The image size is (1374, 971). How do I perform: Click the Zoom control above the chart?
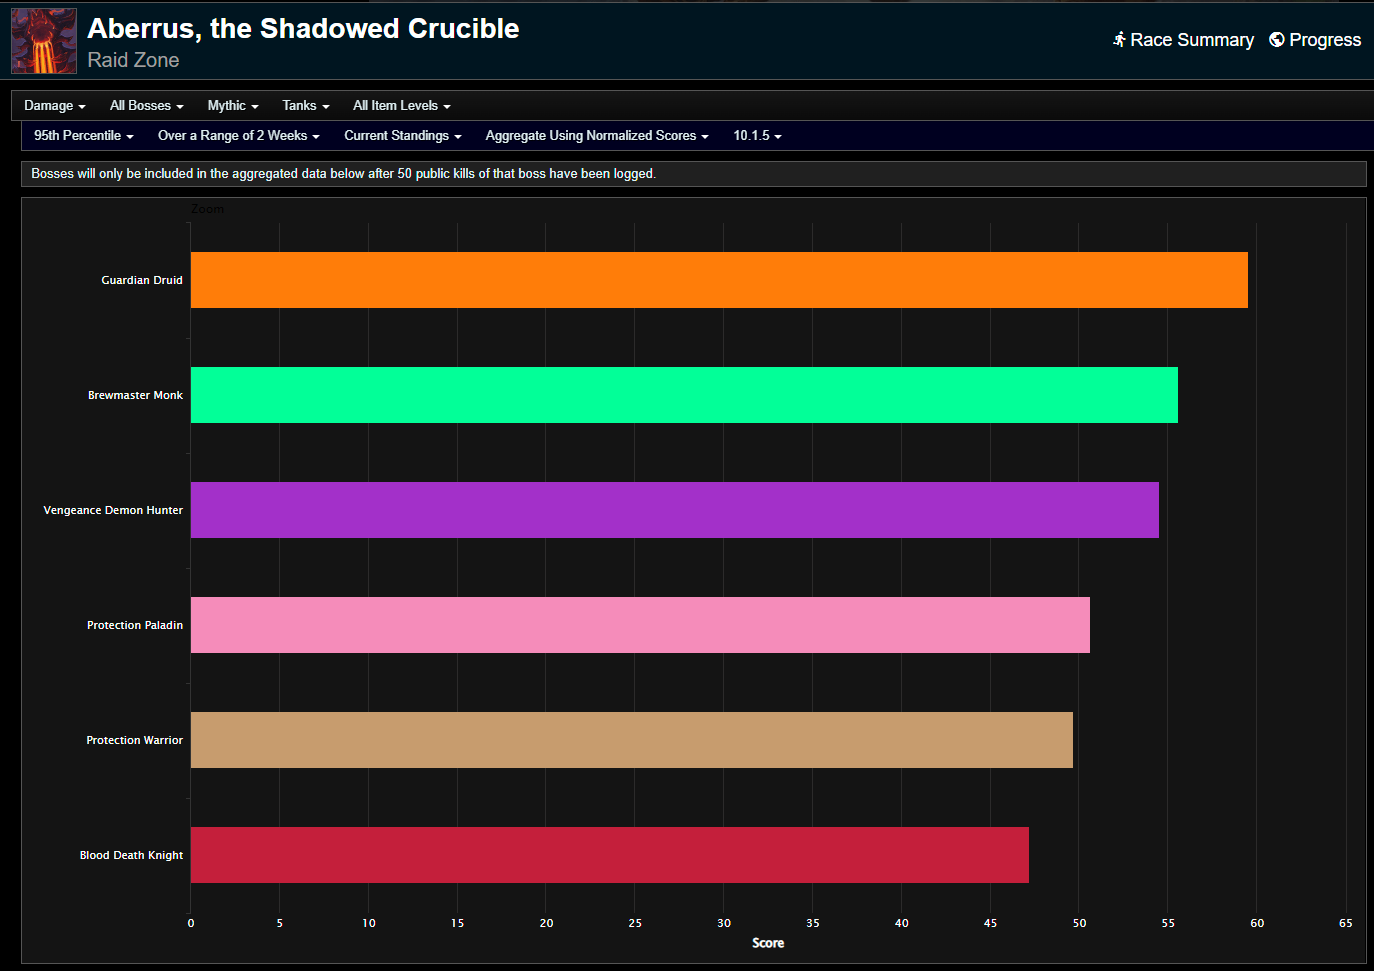tap(207, 208)
